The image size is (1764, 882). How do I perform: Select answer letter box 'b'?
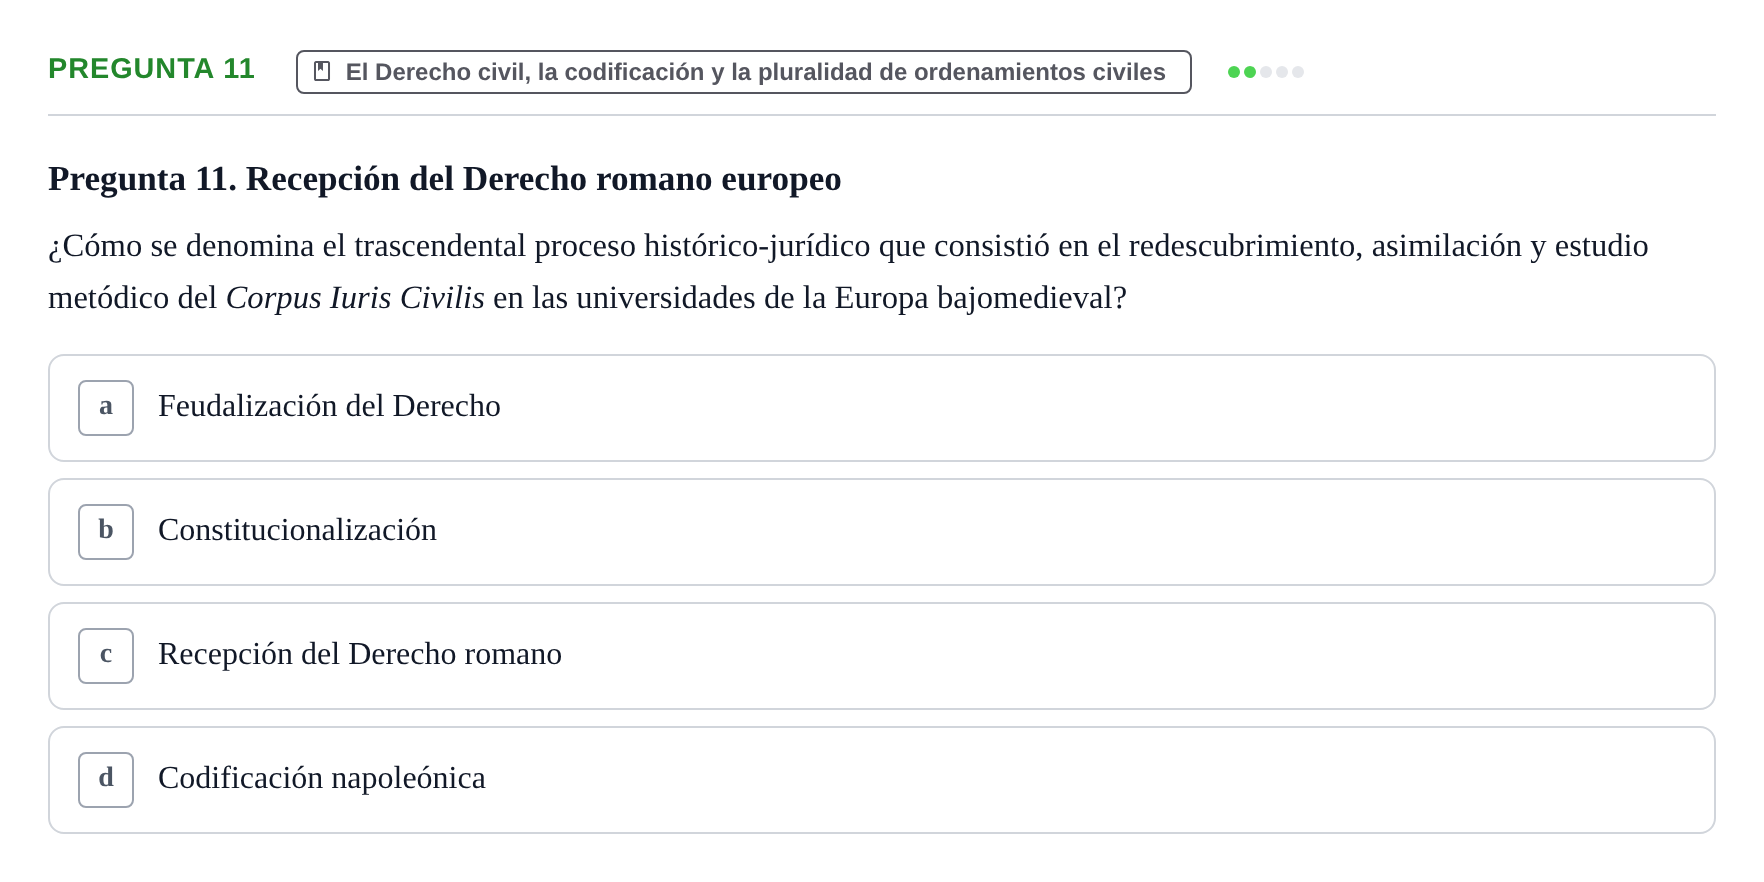tap(106, 532)
